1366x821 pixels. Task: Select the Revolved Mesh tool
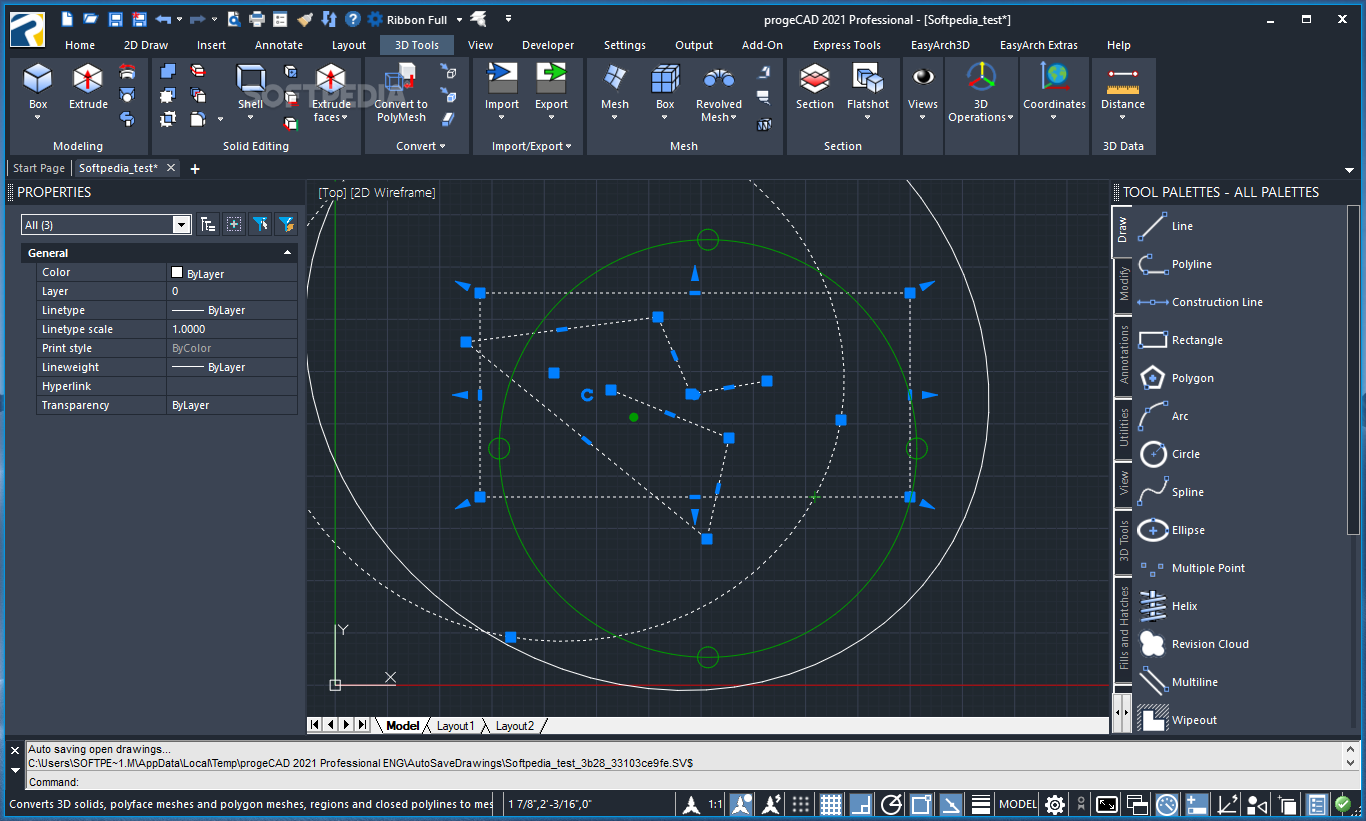point(719,93)
